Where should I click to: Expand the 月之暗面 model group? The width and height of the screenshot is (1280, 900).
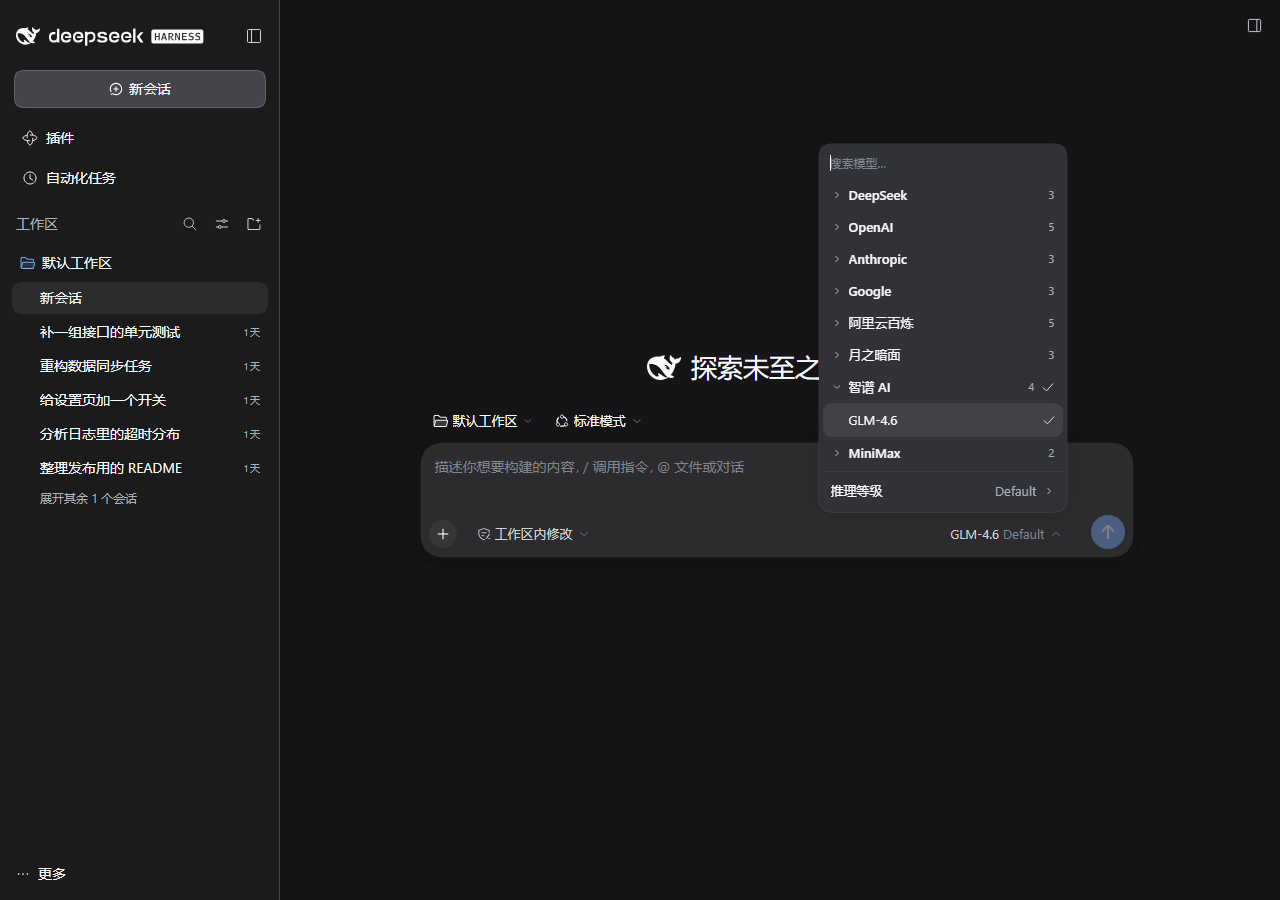coord(943,355)
